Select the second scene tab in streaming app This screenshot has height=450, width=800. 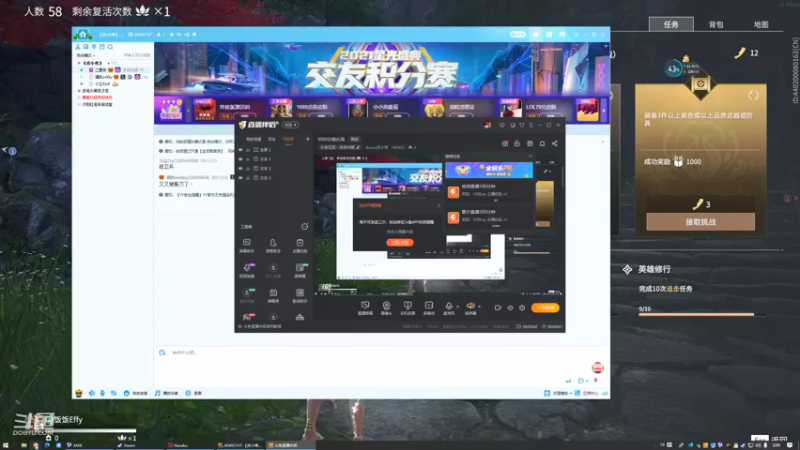click(272, 139)
